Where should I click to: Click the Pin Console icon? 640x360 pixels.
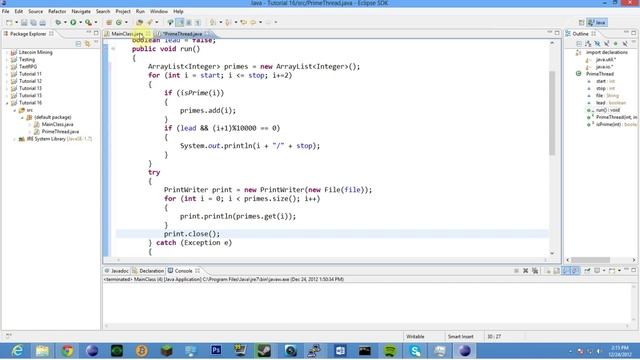(x=587, y=271)
